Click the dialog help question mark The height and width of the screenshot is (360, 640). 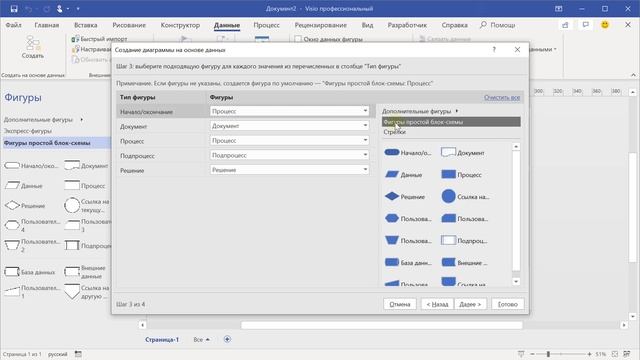point(494,49)
